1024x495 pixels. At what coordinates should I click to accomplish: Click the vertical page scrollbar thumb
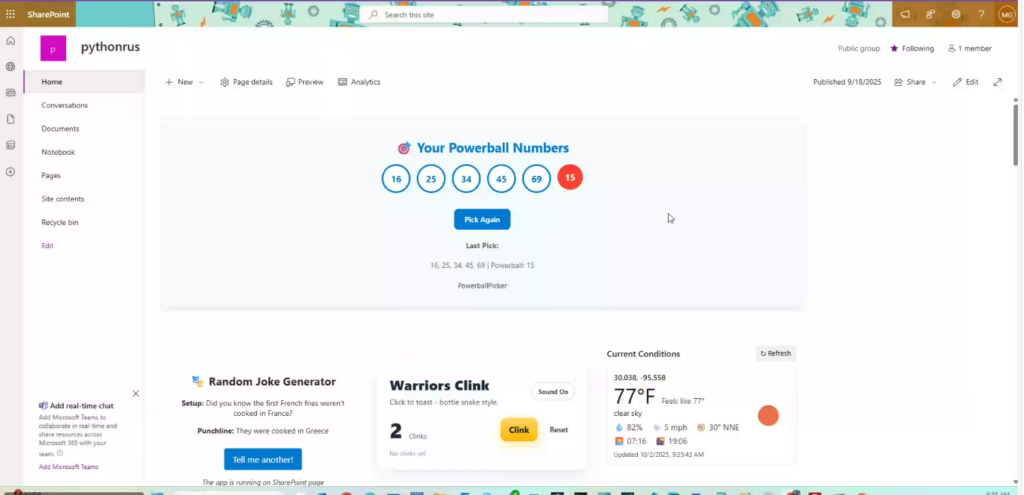pyautogui.click(x=1016, y=134)
